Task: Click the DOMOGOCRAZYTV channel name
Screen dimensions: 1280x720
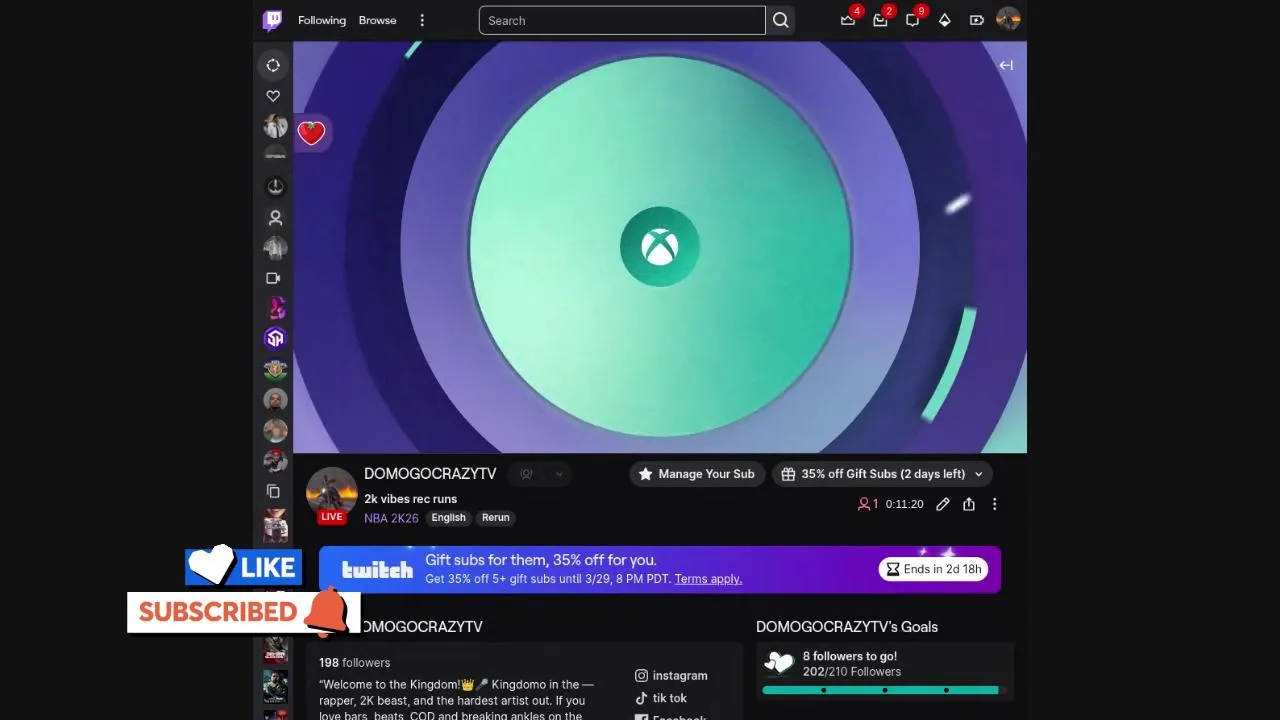Action: tap(430, 473)
